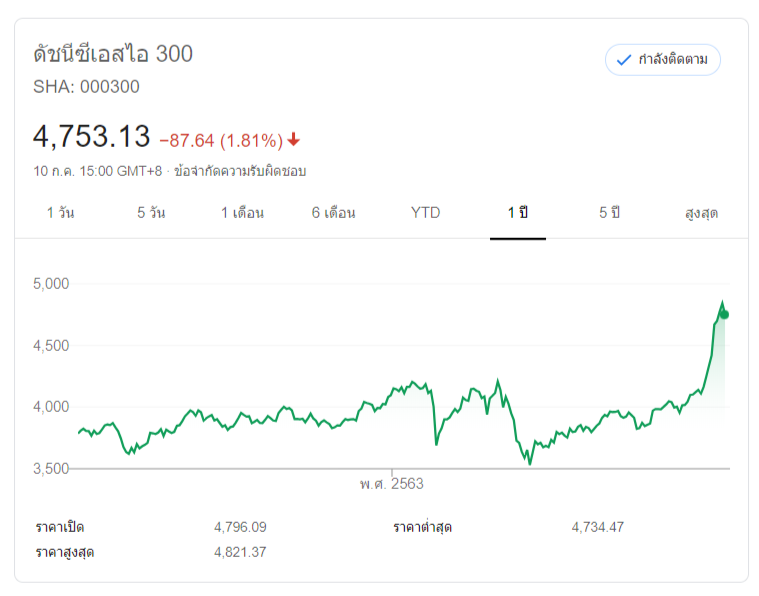This screenshot has height=596, width=759.
Task: Select the 5 วัน range tab
Action: pyautogui.click(x=151, y=213)
